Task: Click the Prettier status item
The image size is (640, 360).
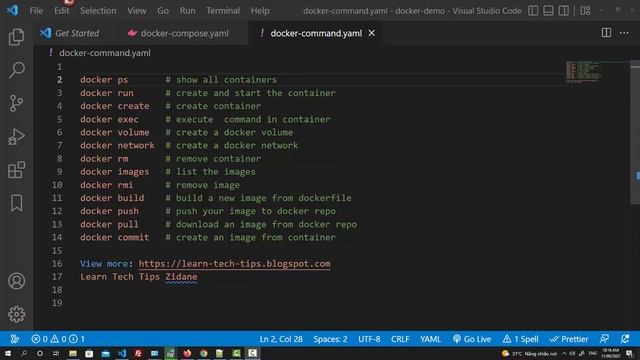Action: pos(569,339)
